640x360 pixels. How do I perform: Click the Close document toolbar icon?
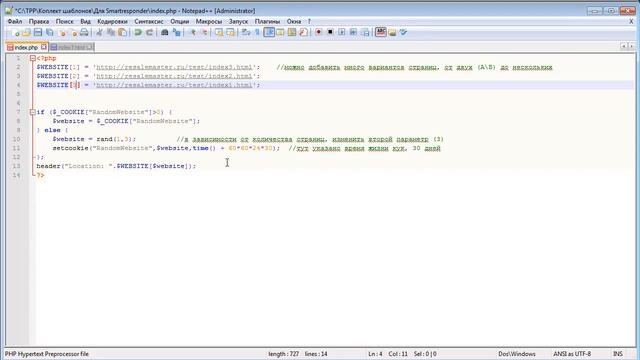[62, 32]
